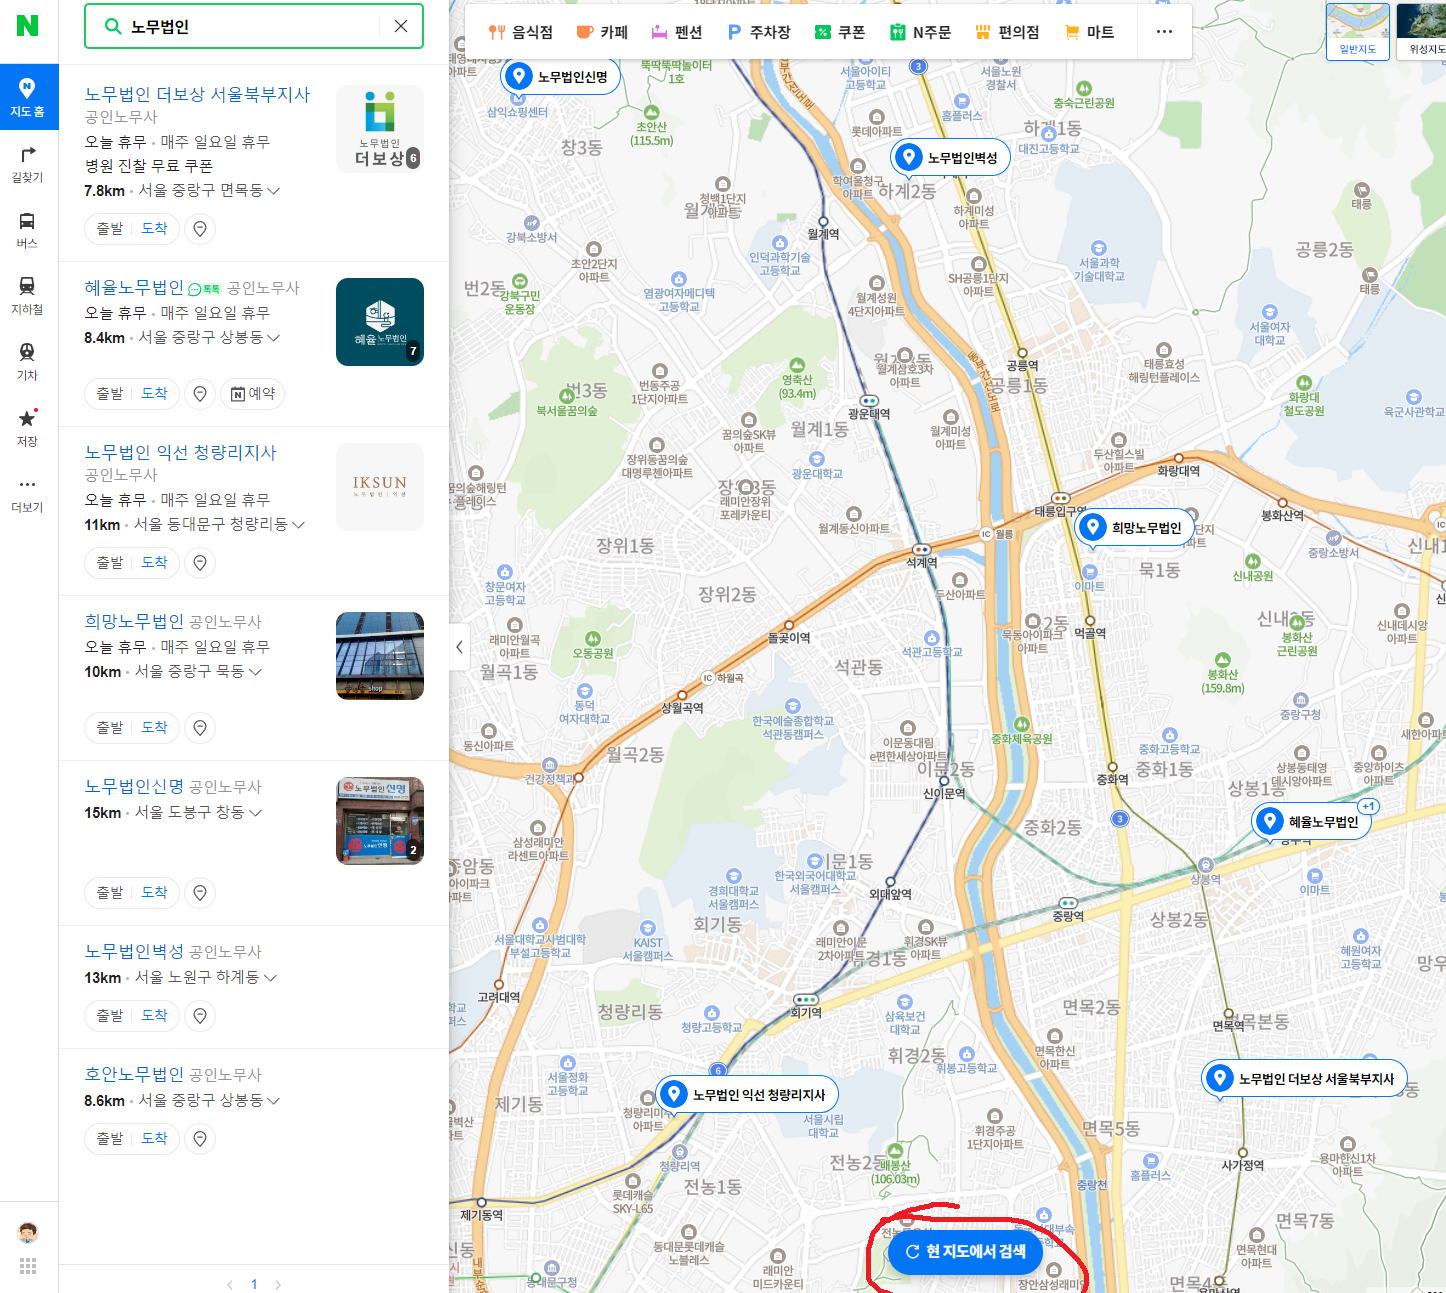Select the 지하철 subway icon
Screen dimensions: 1446x1293
coord(28,296)
